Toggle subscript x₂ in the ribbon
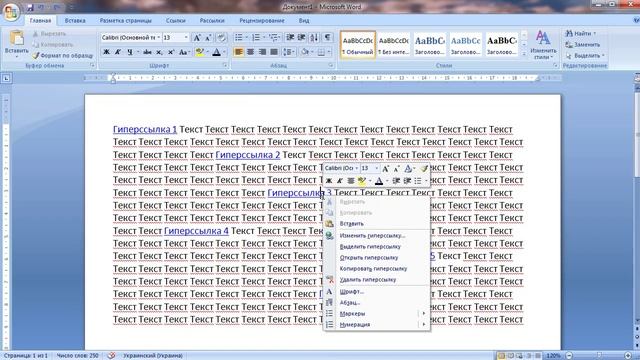 (x=159, y=52)
